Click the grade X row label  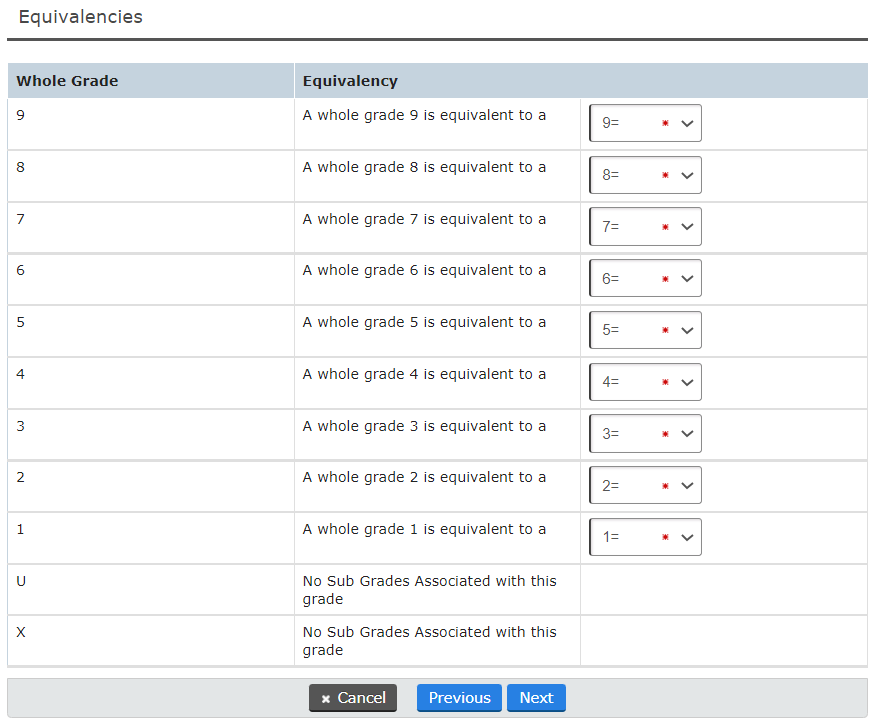[x=21, y=632]
